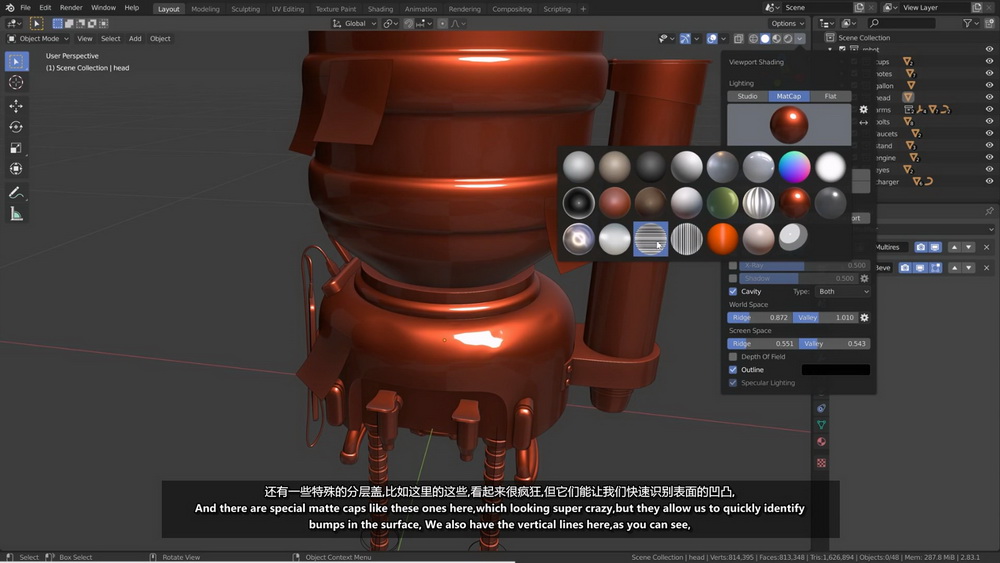Select the Measure tool
The height and width of the screenshot is (563, 1000).
(x=16, y=214)
